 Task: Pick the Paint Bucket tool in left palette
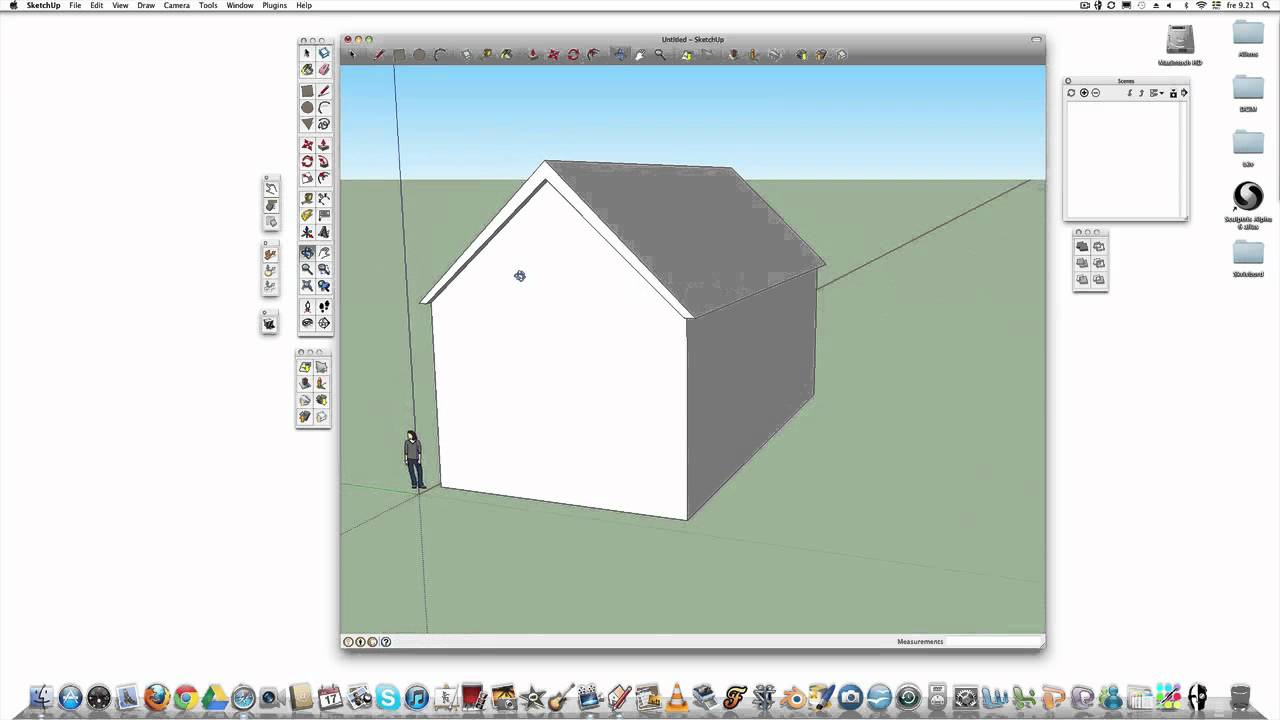click(307, 69)
